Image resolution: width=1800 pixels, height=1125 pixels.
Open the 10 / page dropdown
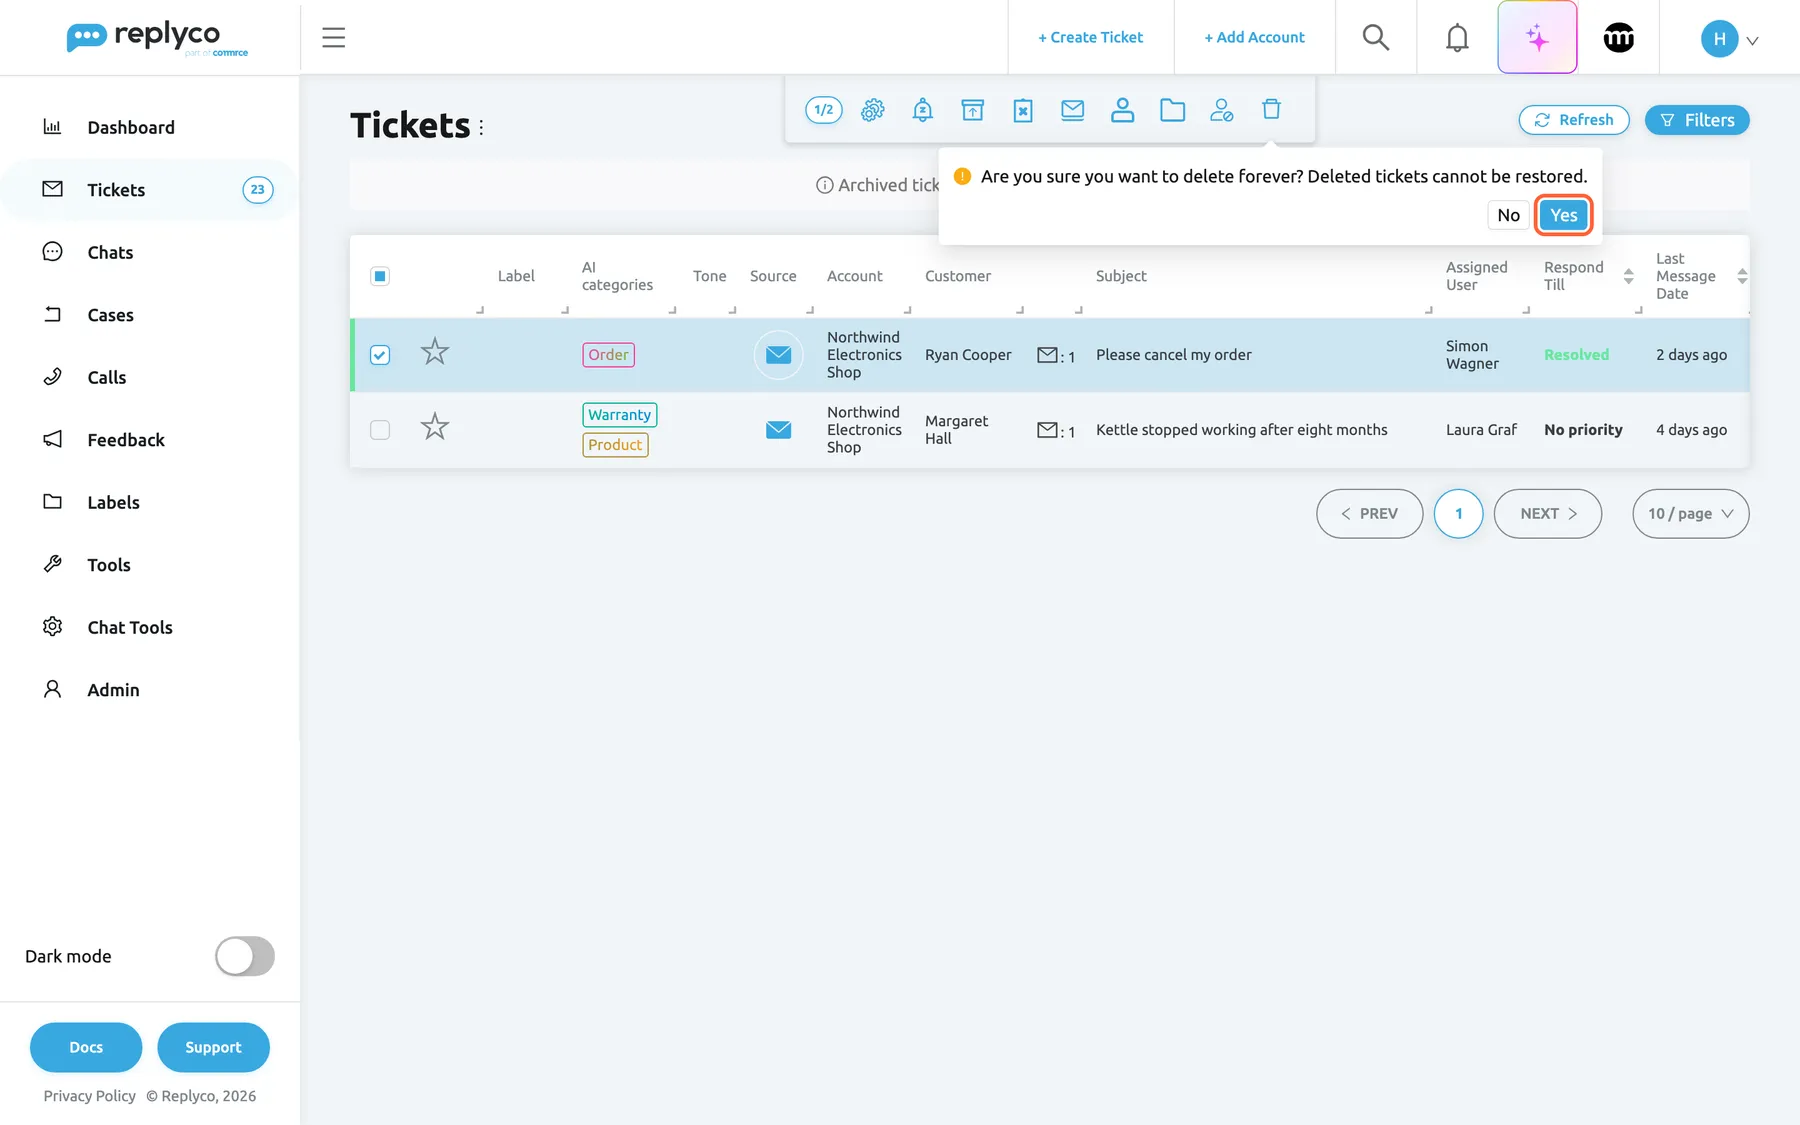point(1691,514)
